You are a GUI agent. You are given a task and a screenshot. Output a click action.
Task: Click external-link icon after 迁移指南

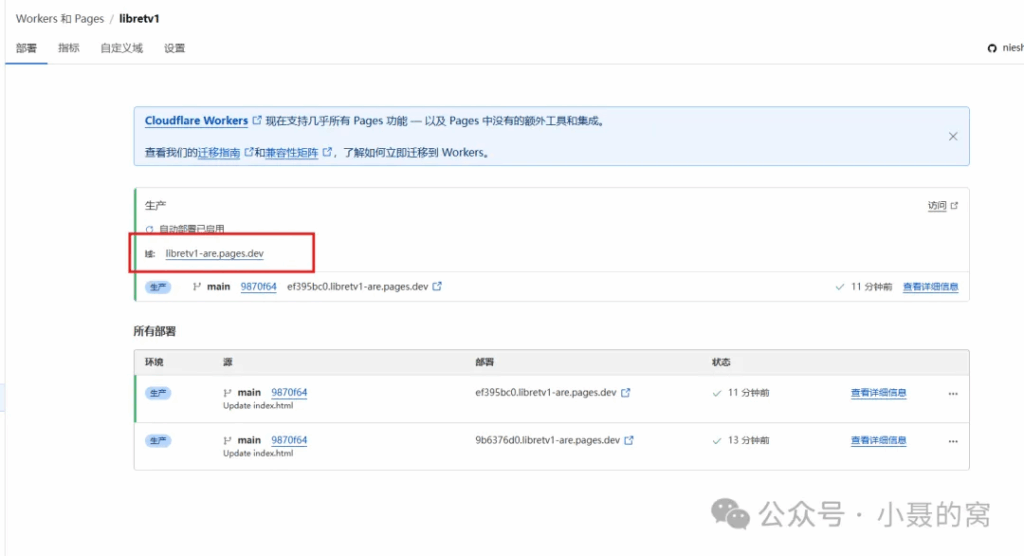tap(248, 152)
